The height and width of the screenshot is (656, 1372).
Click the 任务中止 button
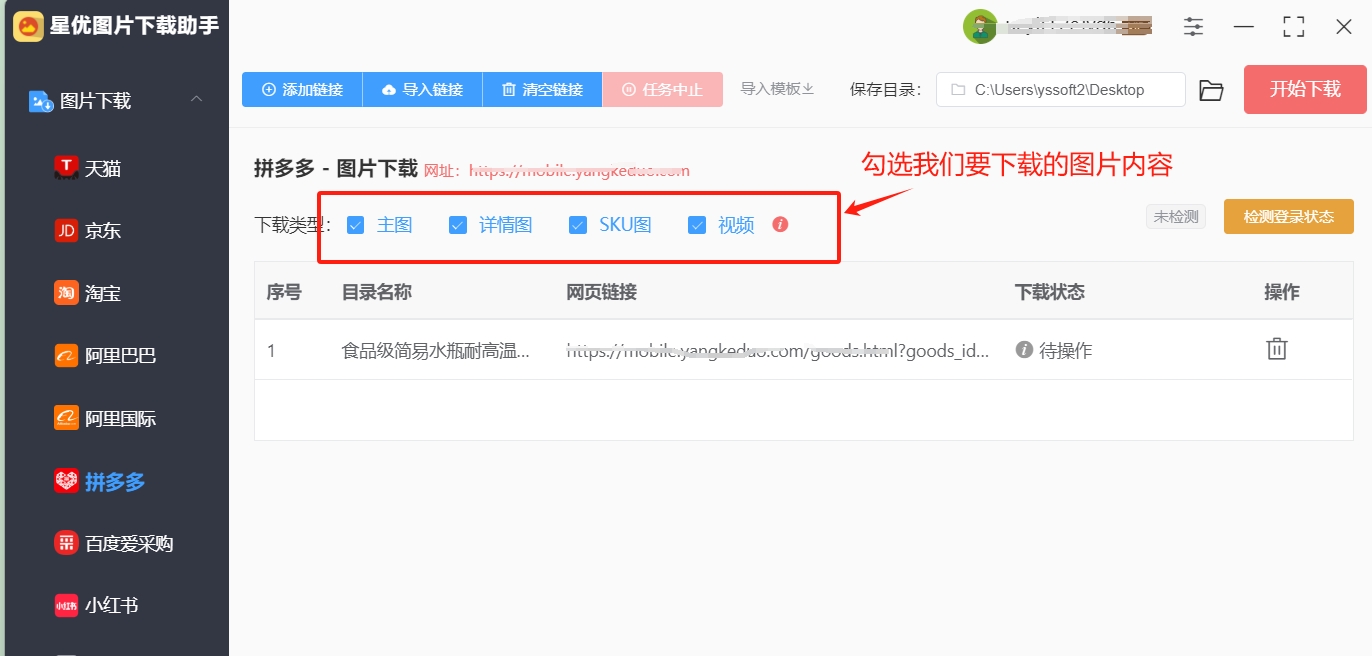[x=662, y=89]
